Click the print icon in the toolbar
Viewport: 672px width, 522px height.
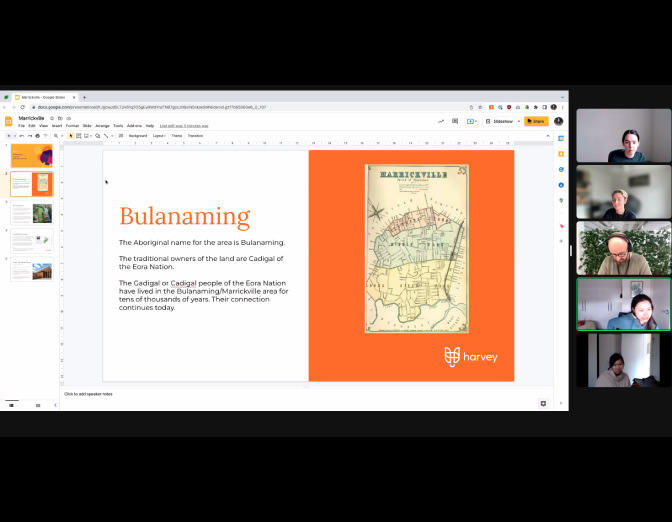coord(37,135)
